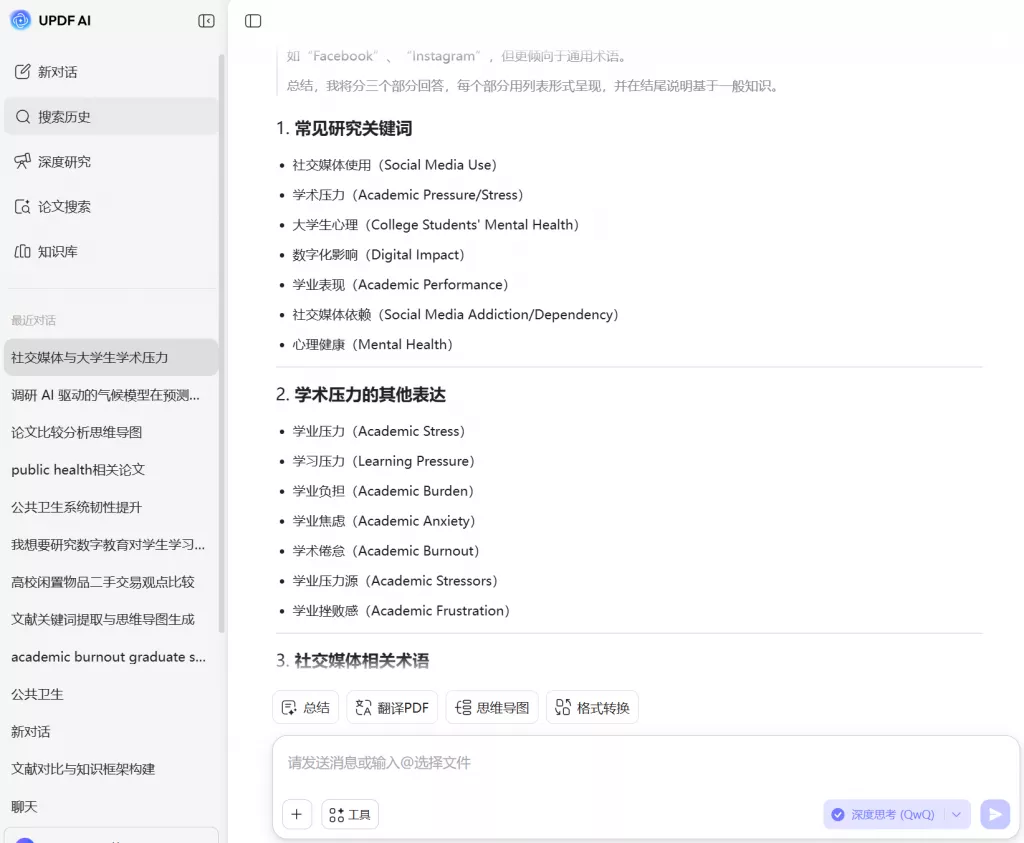Image resolution: width=1024 pixels, height=843 pixels.
Task: Collapse the left sidebar
Action: [206, 20]
